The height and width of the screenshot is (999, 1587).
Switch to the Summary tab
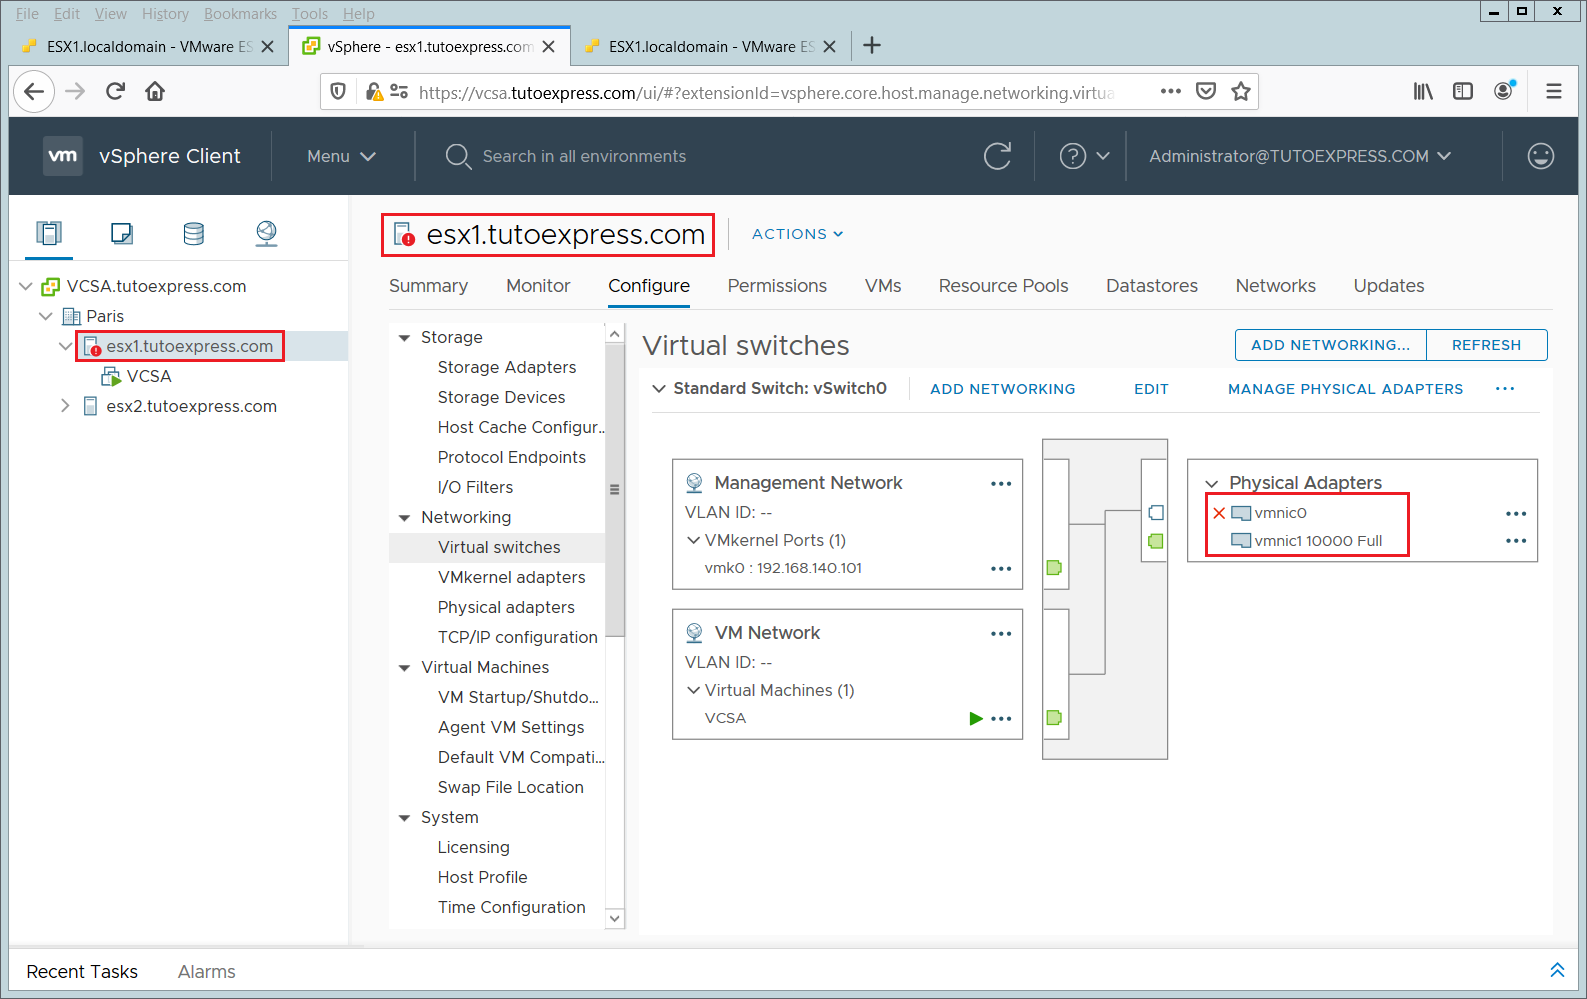point(428,286)
